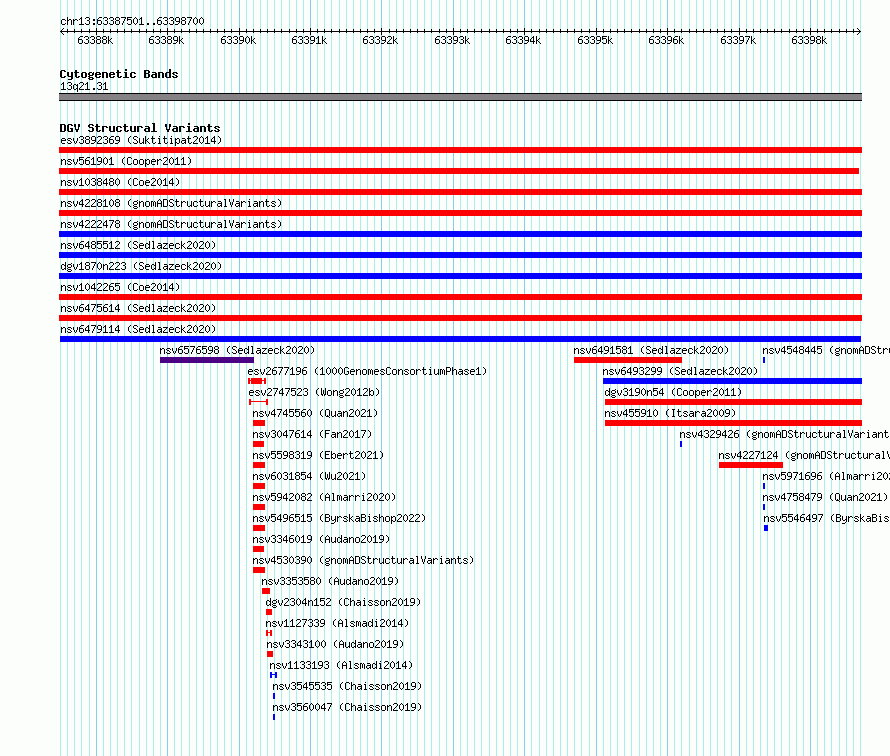This screenshot has width=890, height=756.
Task: Click the nsv5598319 red marker
Action: pyautogui.click(x=259, y=465)
